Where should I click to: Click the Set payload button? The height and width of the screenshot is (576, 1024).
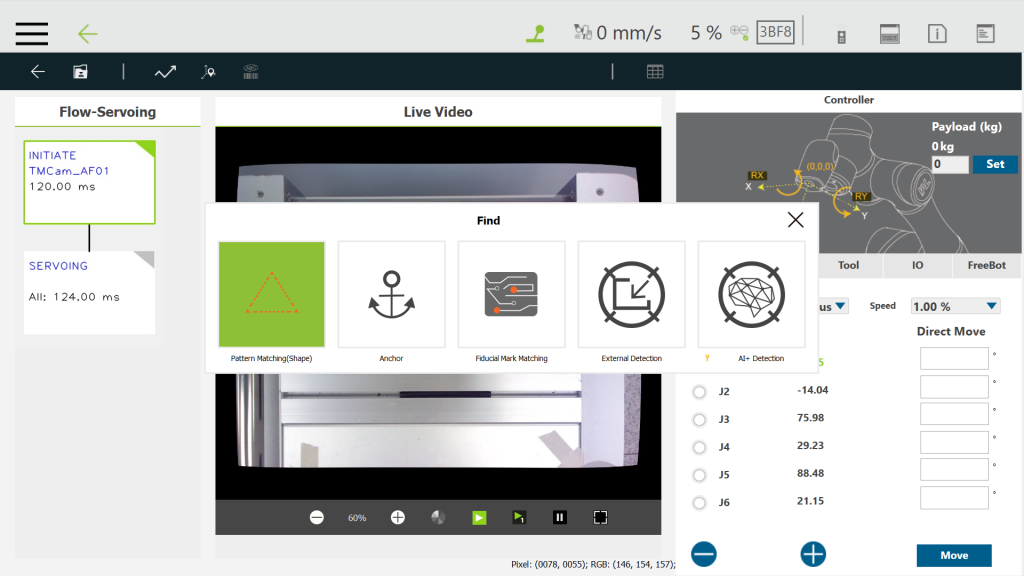pyautogui.click(x=994, y=164)
